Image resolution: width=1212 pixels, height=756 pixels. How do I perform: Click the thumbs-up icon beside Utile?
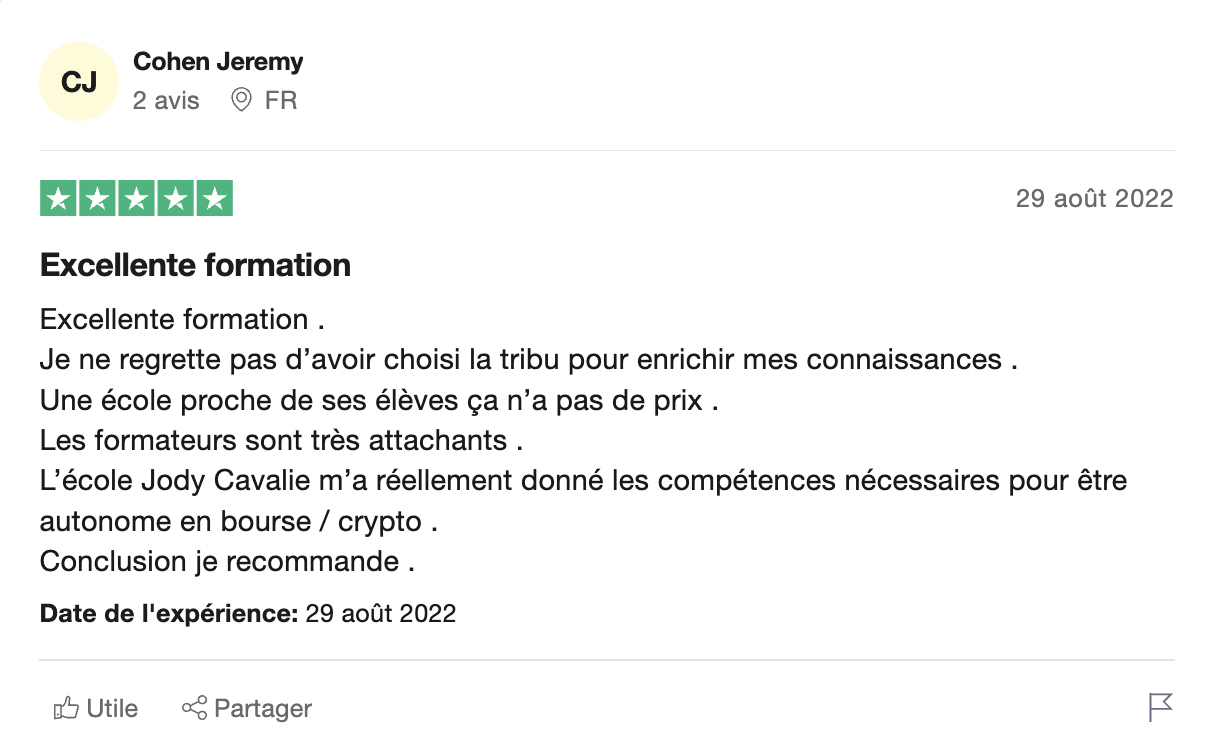coord(66,709)
